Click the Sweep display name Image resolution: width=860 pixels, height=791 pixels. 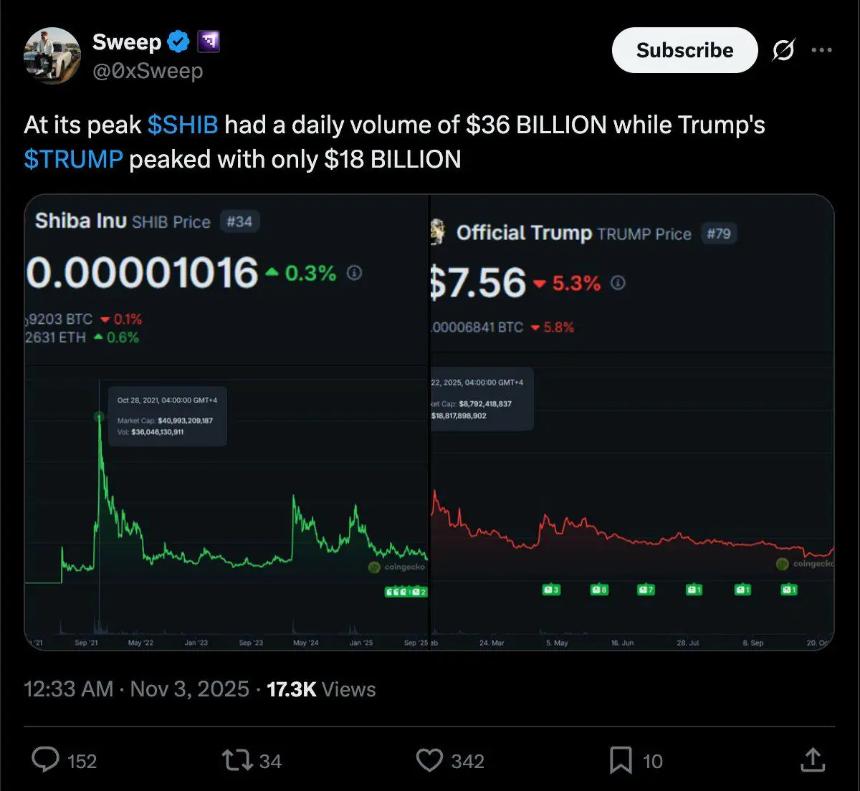126,42
